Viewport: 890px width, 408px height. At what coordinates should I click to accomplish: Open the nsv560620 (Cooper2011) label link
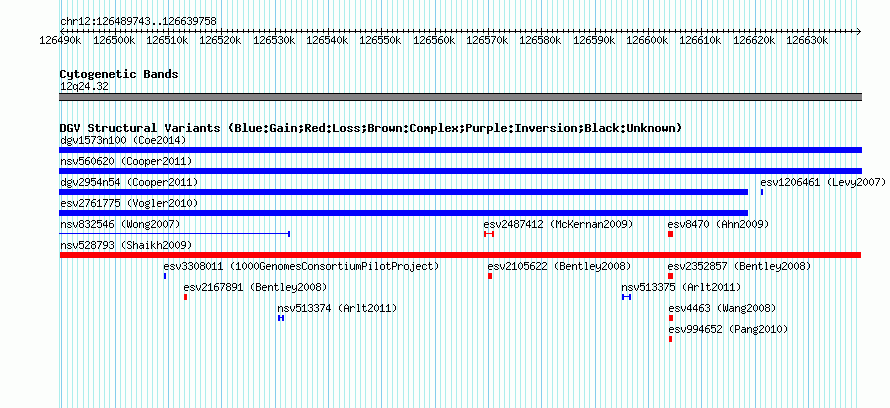pos(126,161)
